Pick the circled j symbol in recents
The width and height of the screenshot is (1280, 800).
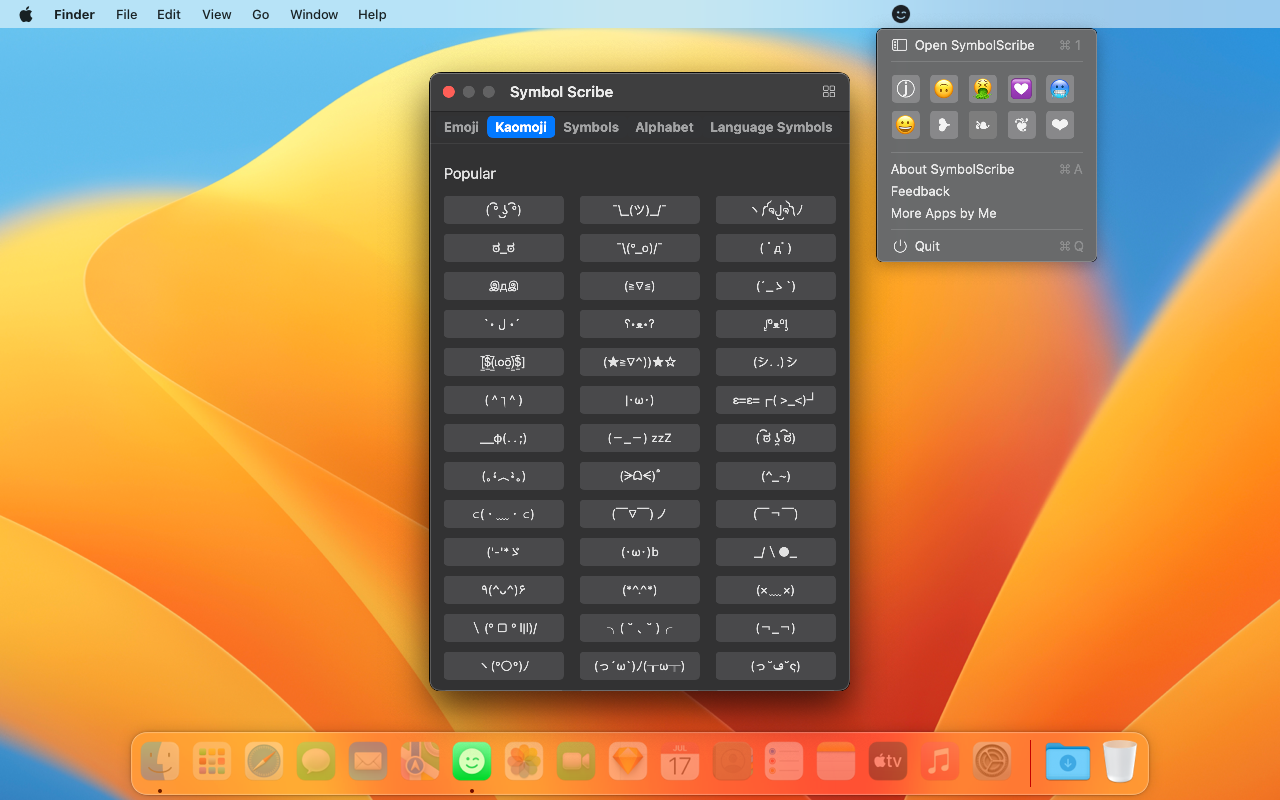[905, 89]
